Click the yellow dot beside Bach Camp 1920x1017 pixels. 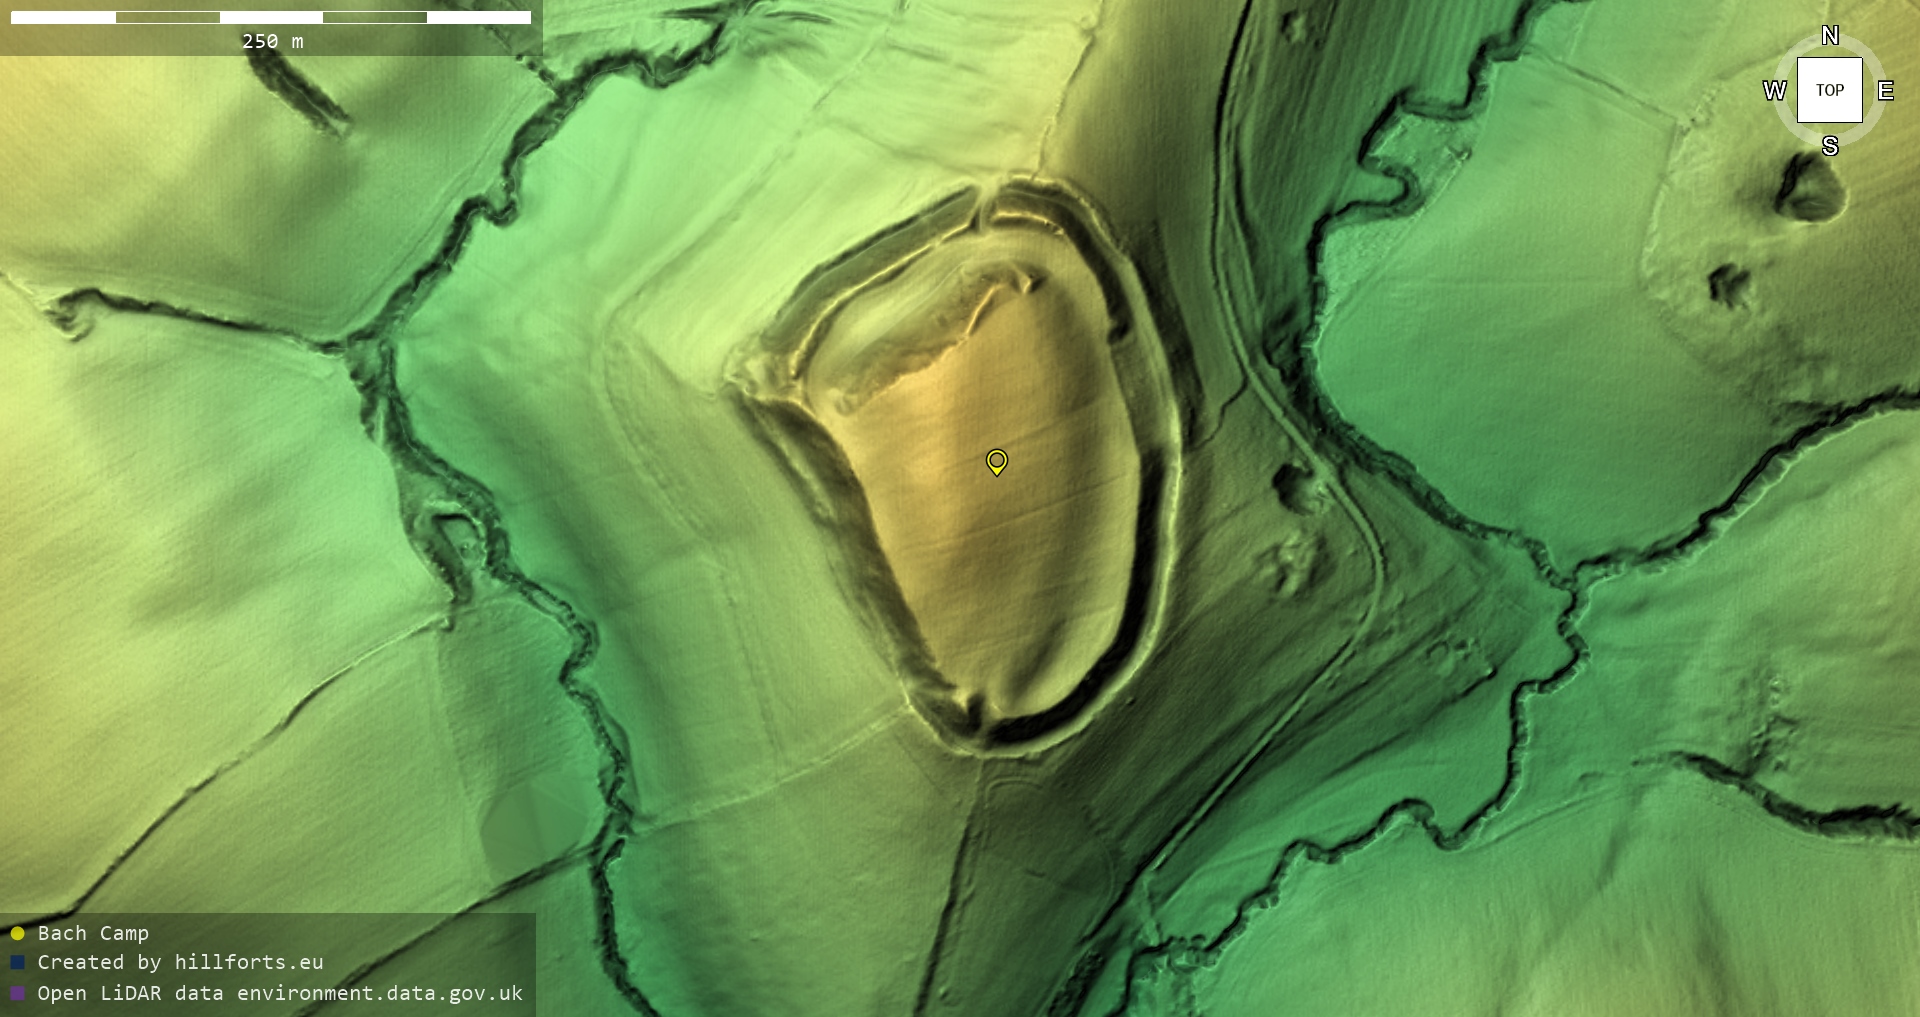(x=18, y=933)
